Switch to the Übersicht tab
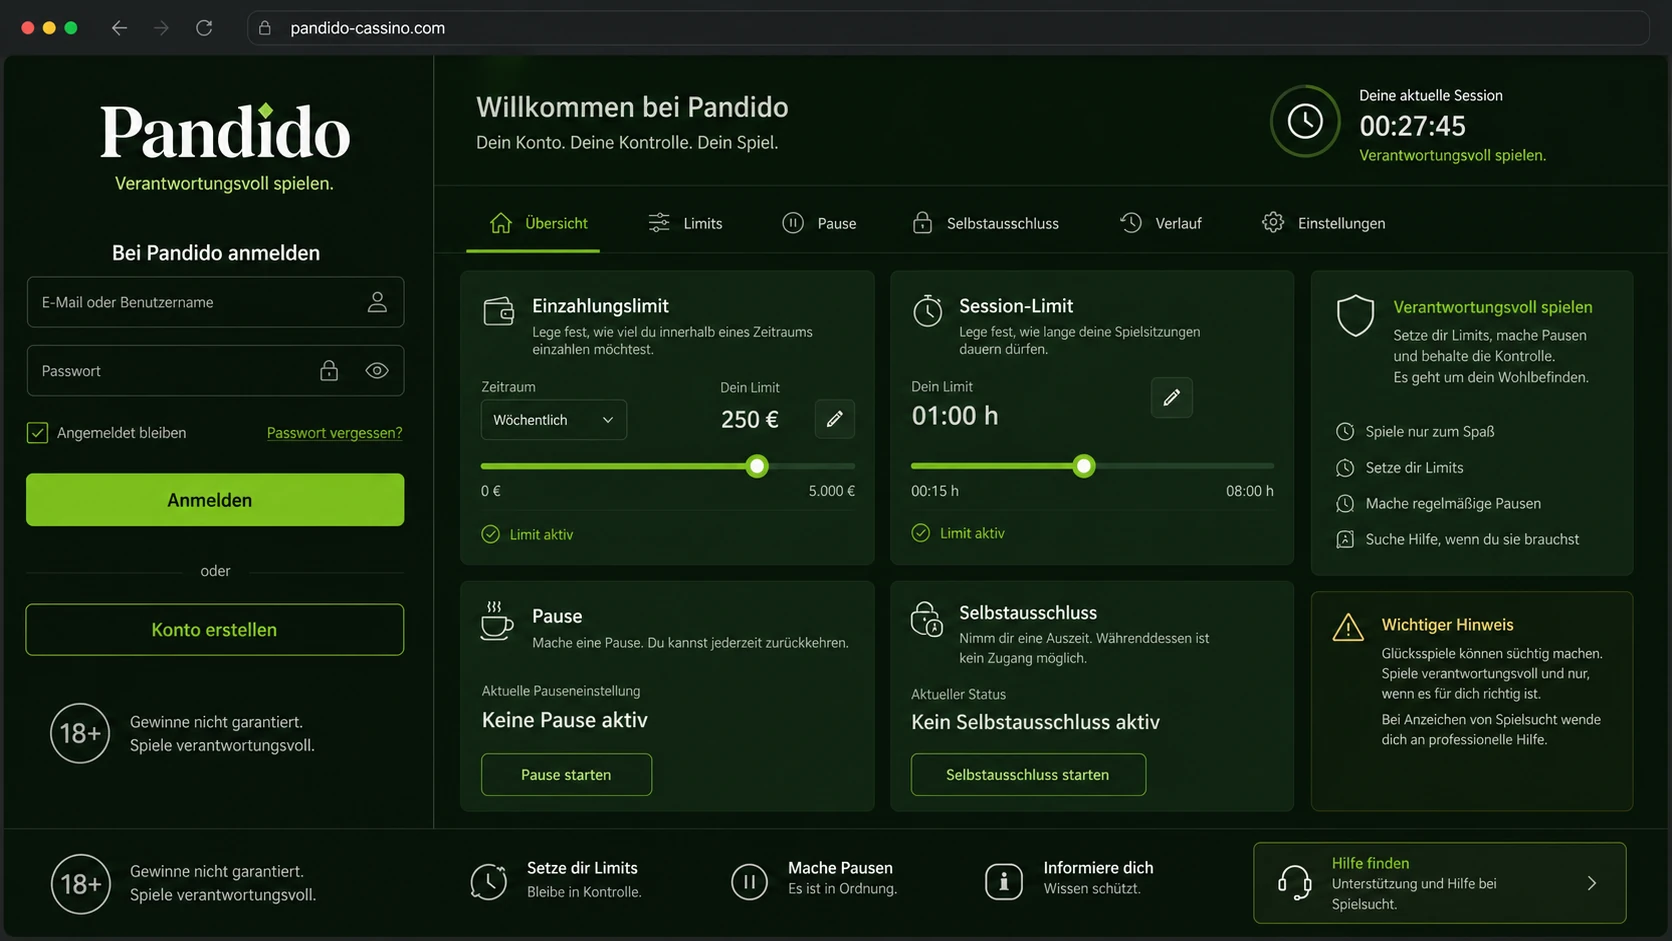The width and height of the screenshot is (1672, 941). 538,223
